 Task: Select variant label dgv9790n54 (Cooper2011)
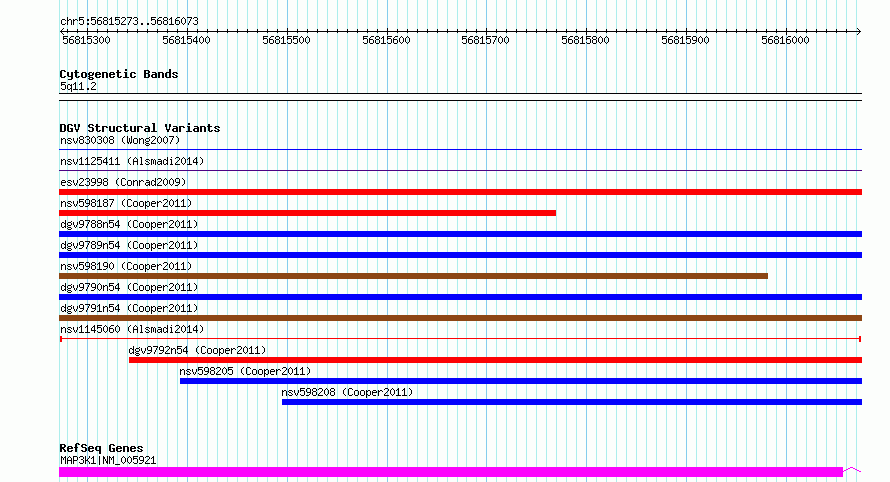coord(129,287)
